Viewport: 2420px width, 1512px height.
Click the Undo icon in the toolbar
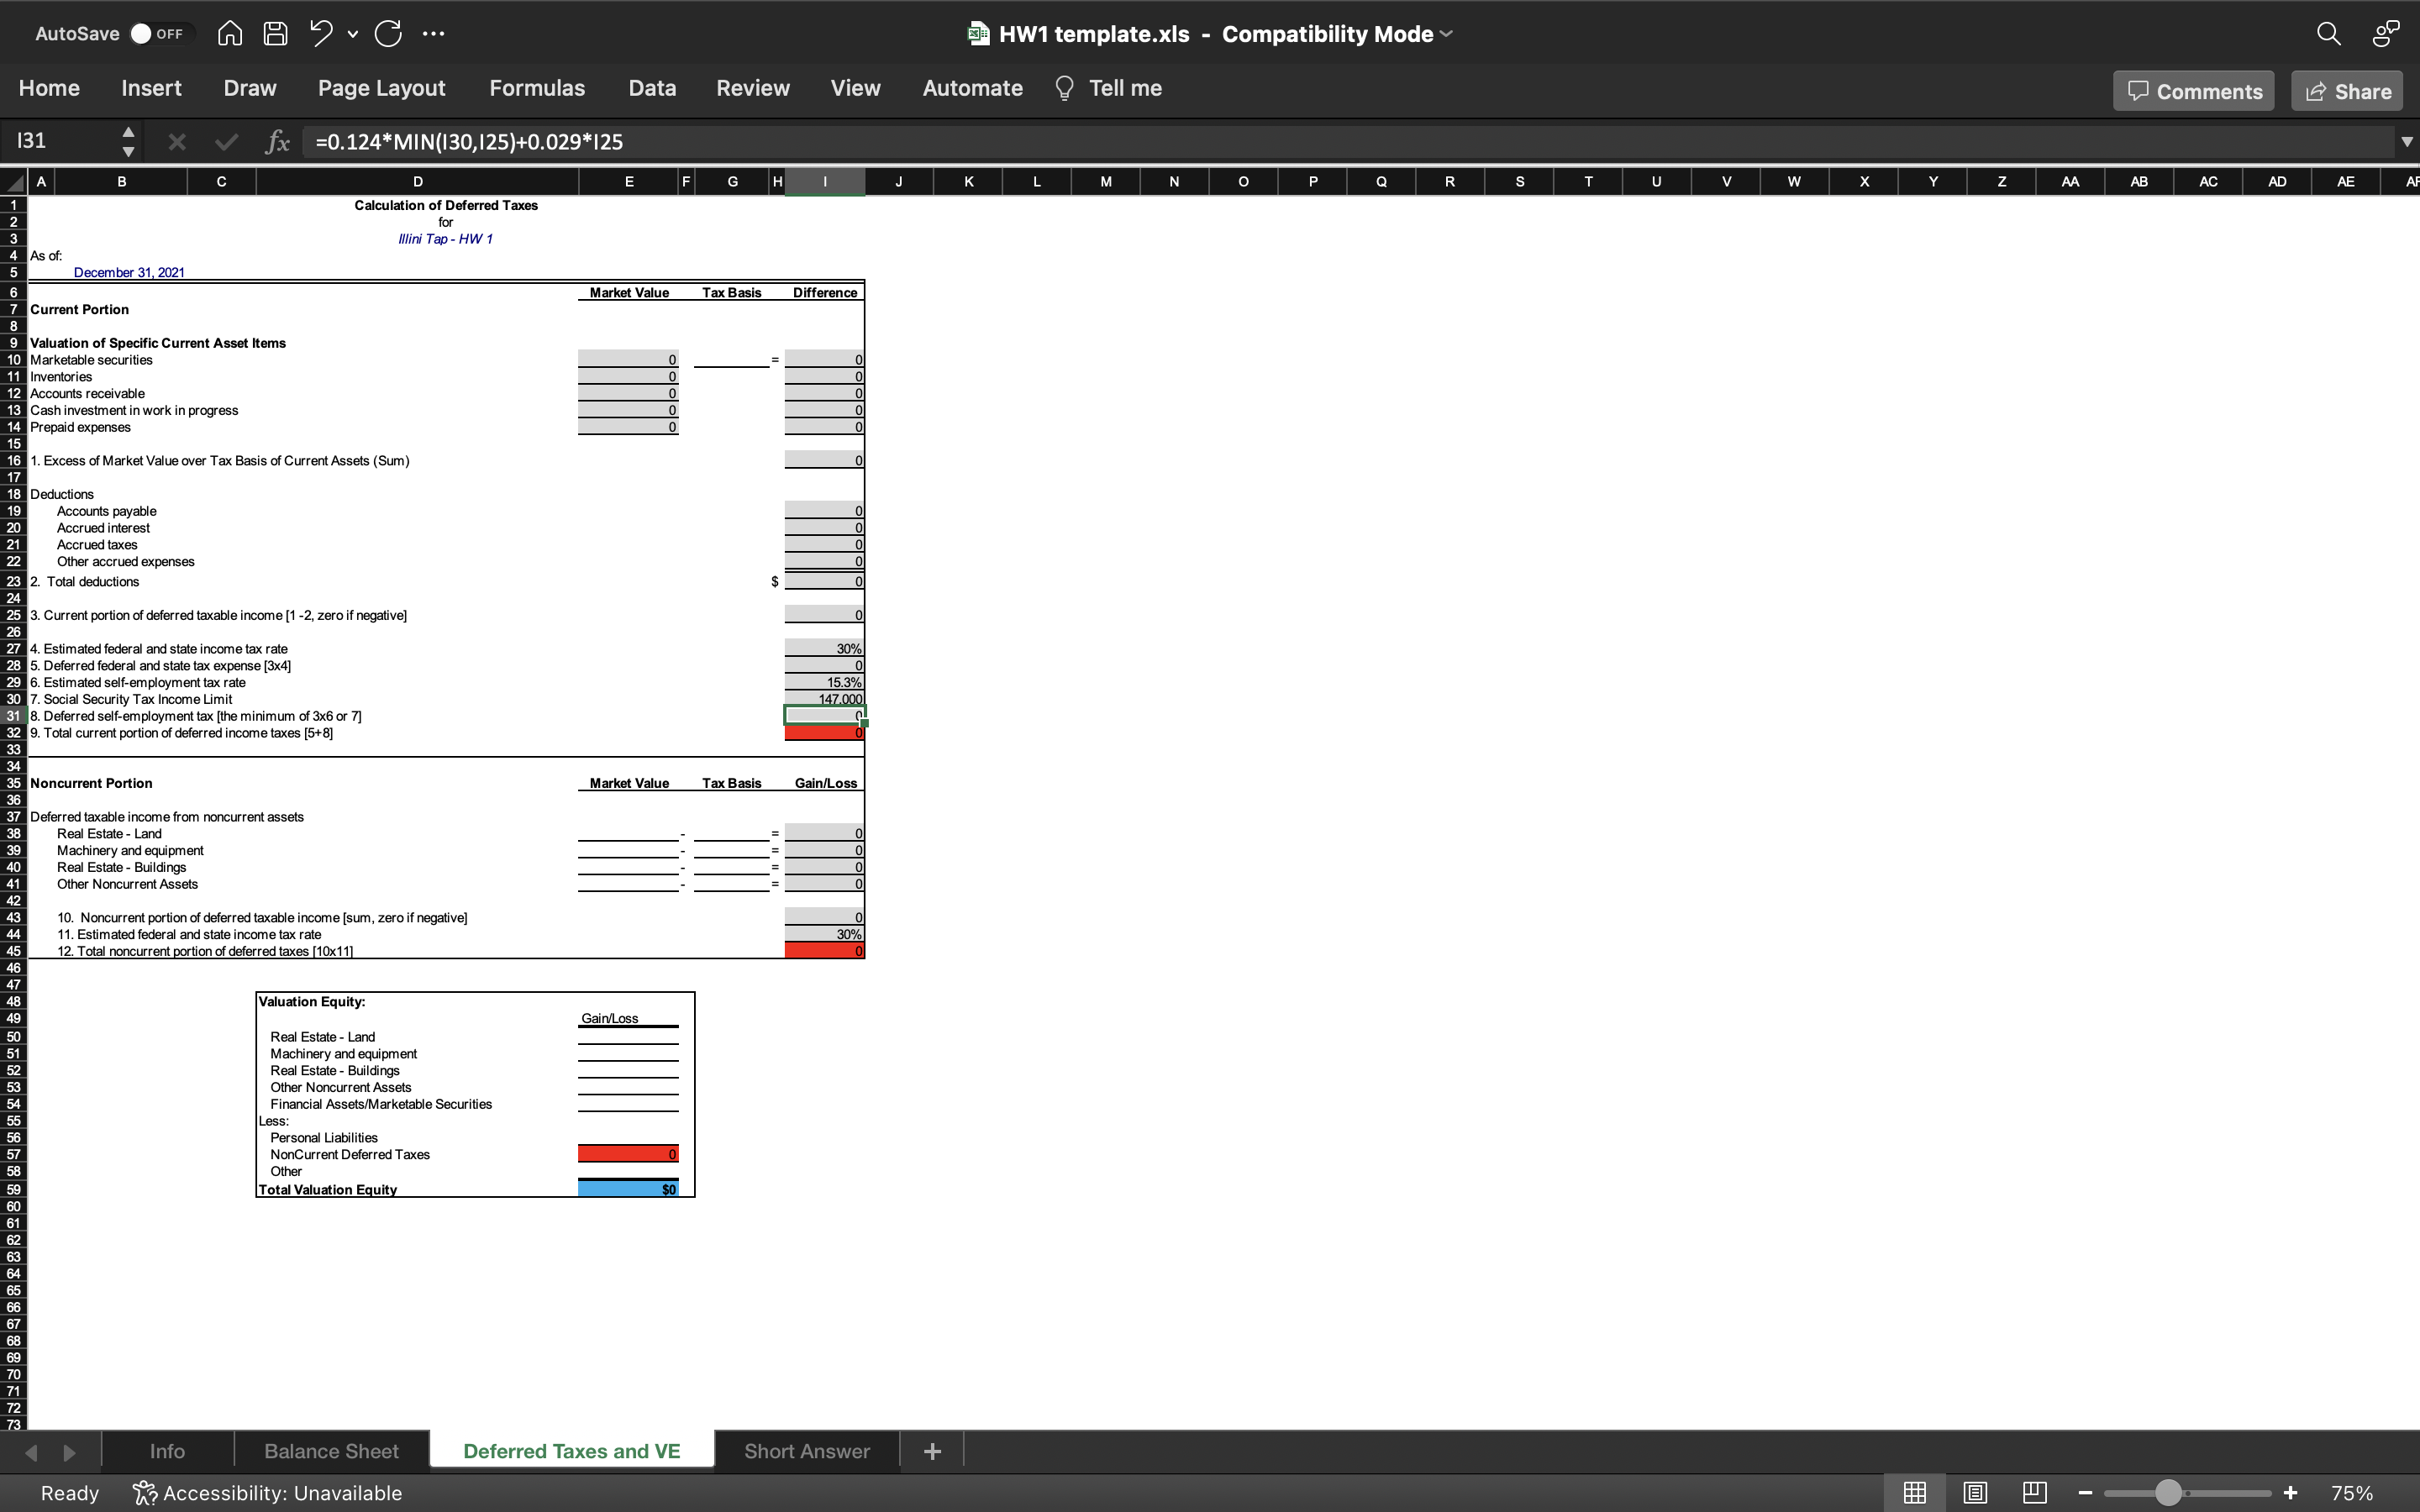pyautogui.click(x=321, y=31)
